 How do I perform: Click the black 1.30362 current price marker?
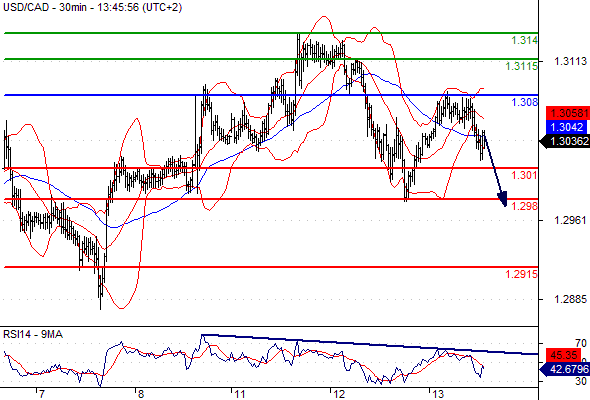click(564, 141)
